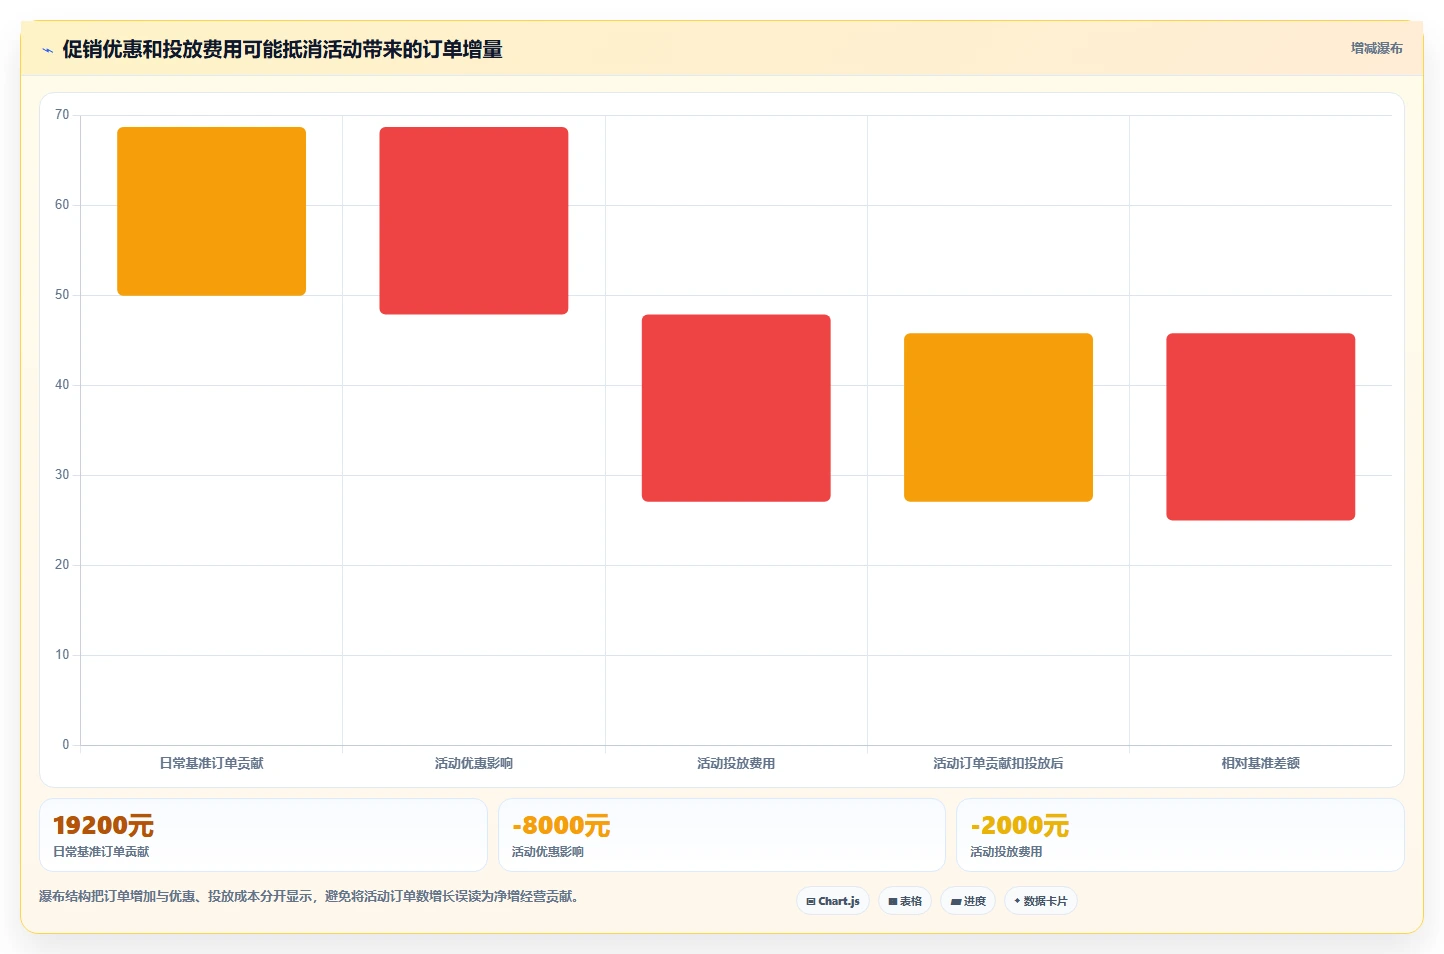Viewport: 1444px width, 954px height.
Task: Click the footnote text beginning 瀑布结构把订单增加
Action: tap(309, 896)
